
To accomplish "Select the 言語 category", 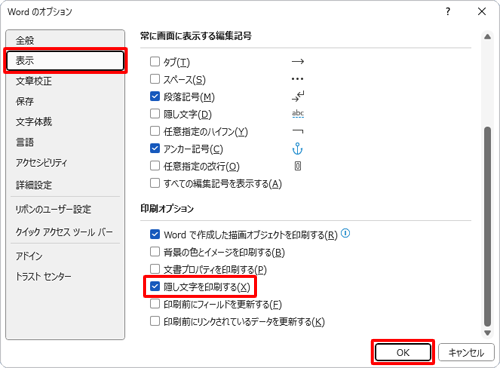I will coord(65,142).
